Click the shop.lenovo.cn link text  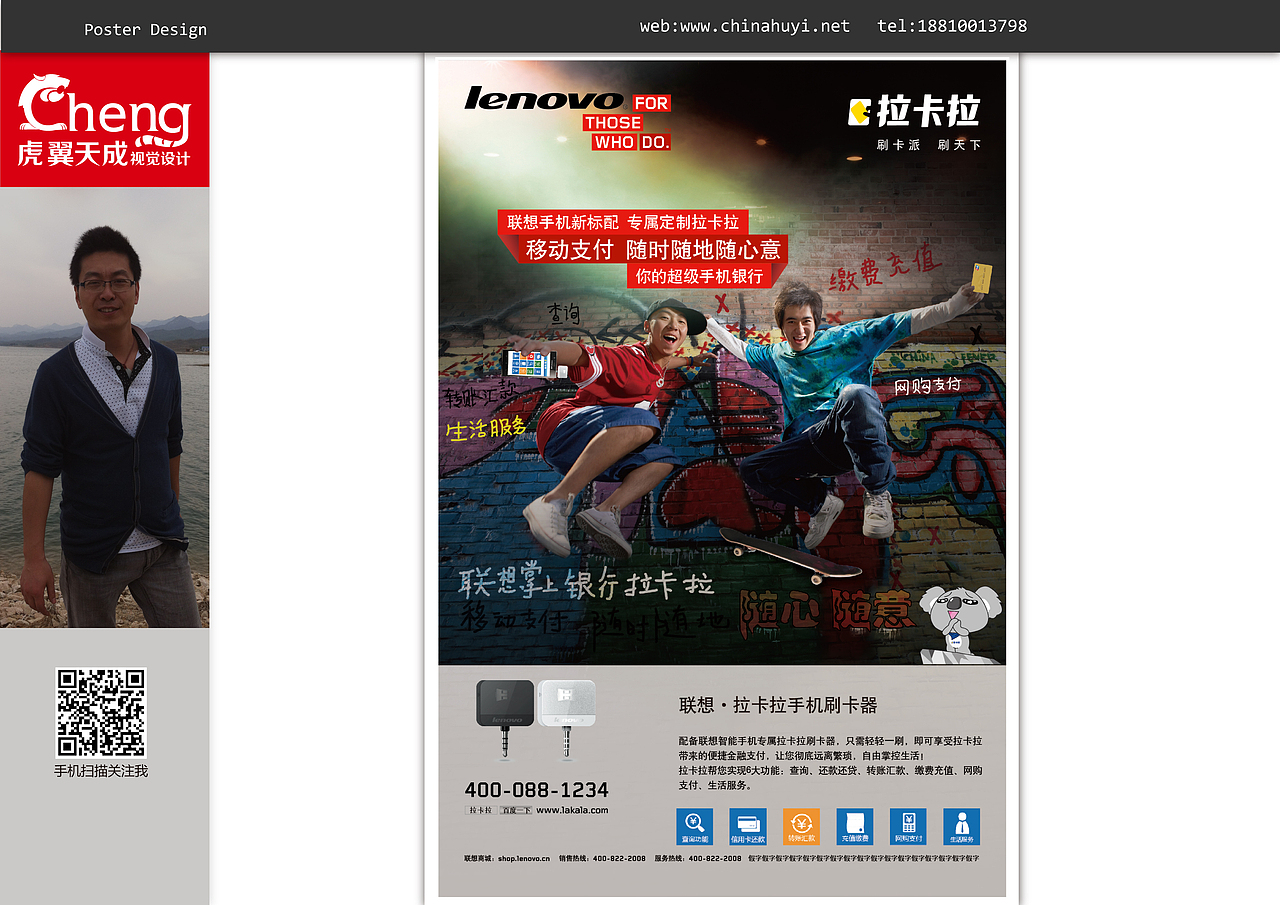tap(524, 858)
